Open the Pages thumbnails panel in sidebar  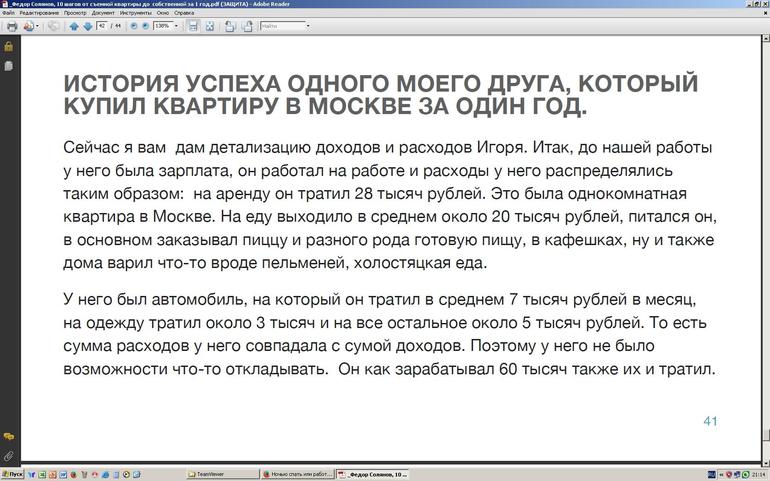coord(8,65)
